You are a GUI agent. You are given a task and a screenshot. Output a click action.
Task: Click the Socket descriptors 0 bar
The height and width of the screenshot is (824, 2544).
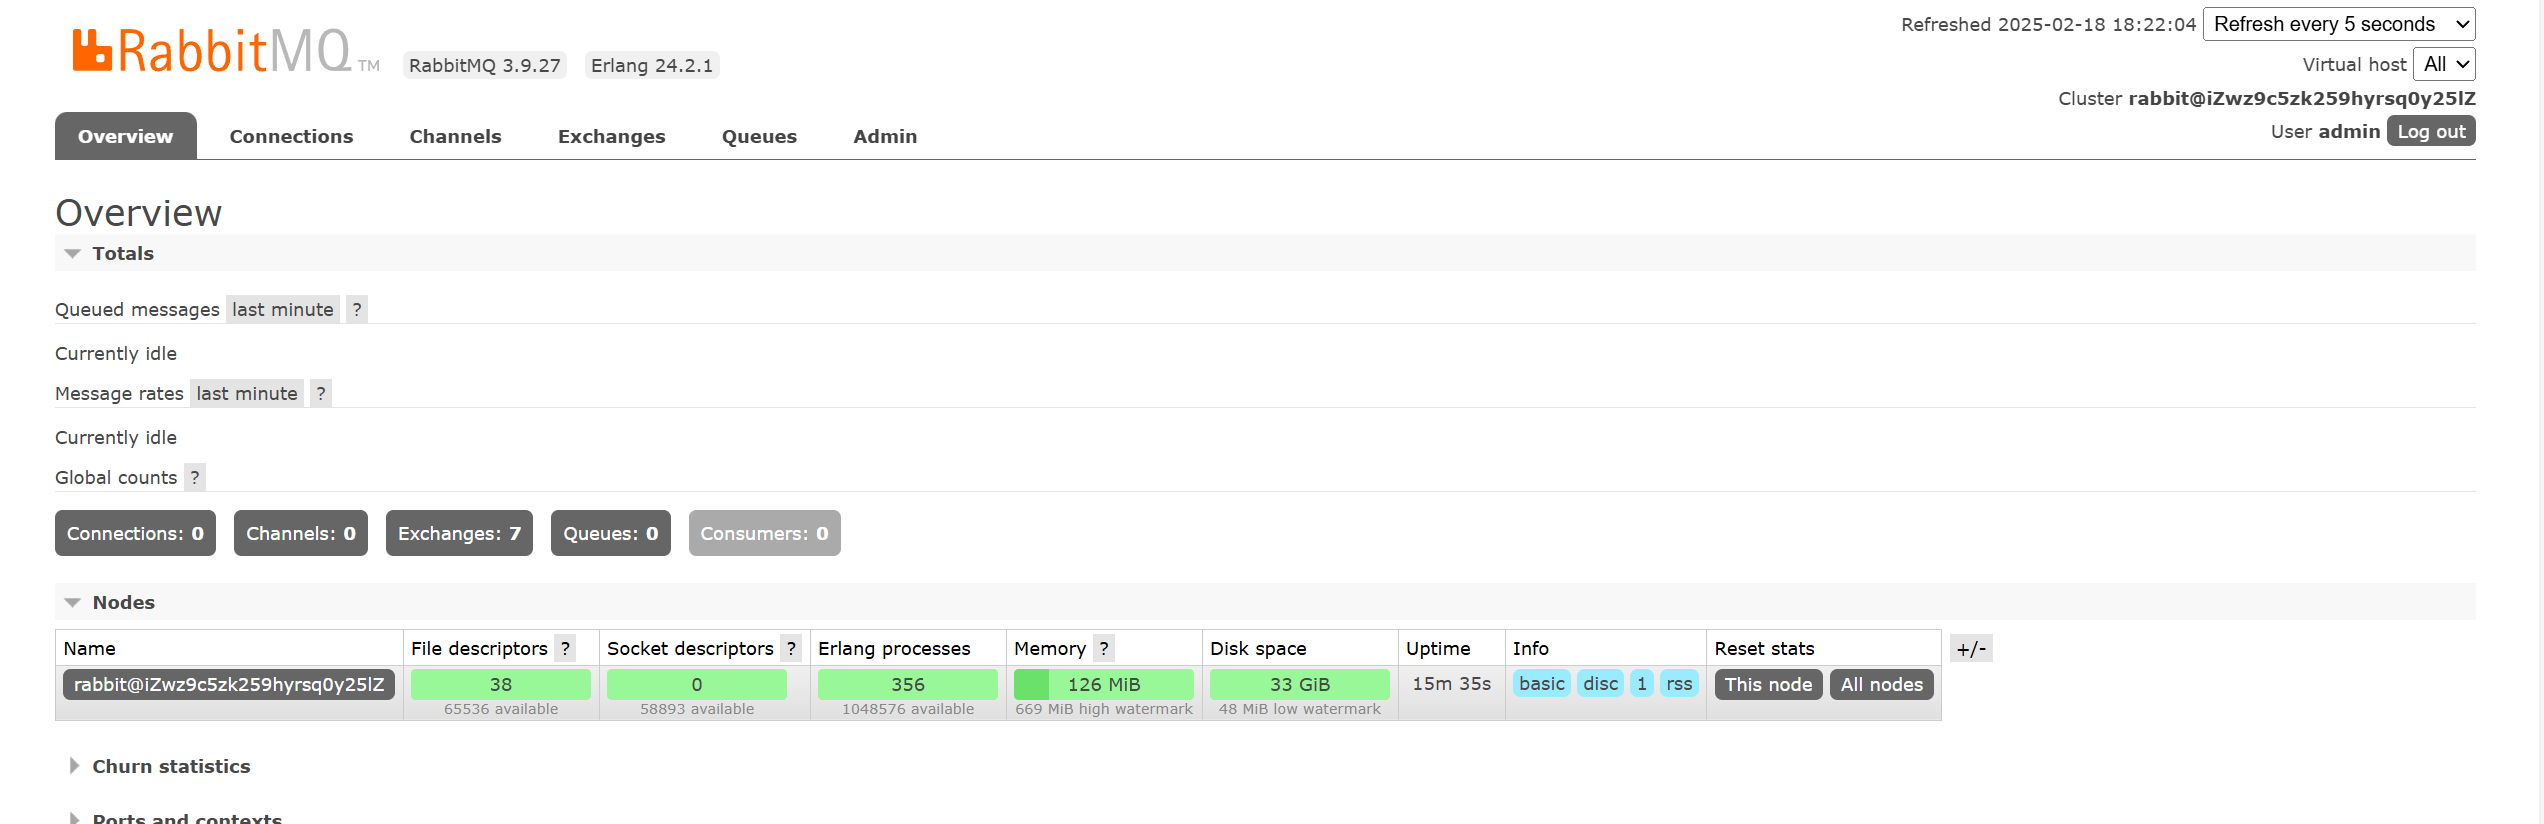click(x=697, y=684)
